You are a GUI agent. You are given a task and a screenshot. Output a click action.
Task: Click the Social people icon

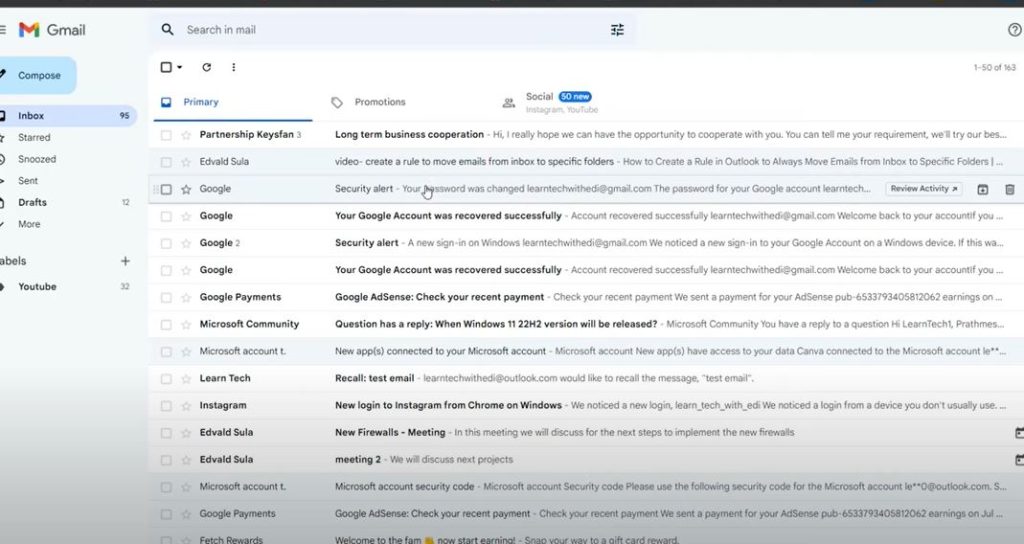click(x=508, y=103)
